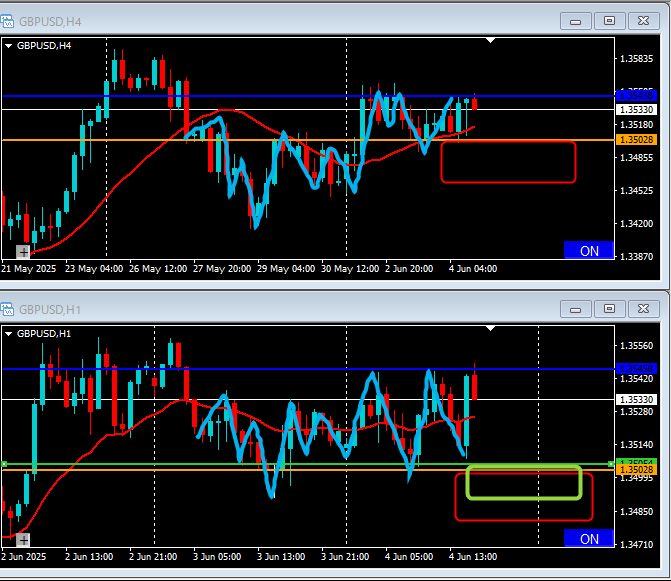
Task: Click the blue 1.35458 price tag on H1
Action: point(636,368)
